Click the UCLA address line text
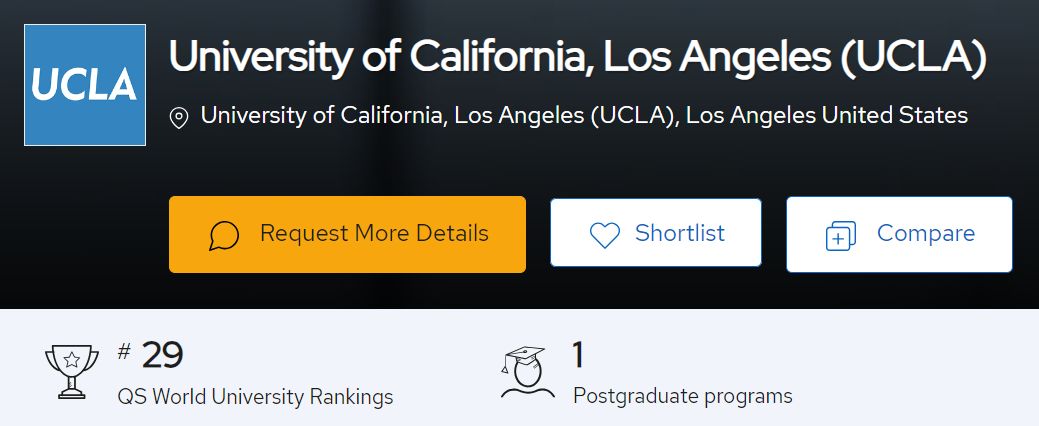The height and width of the screenshot is (426, 1039). (x=584, y=115)
